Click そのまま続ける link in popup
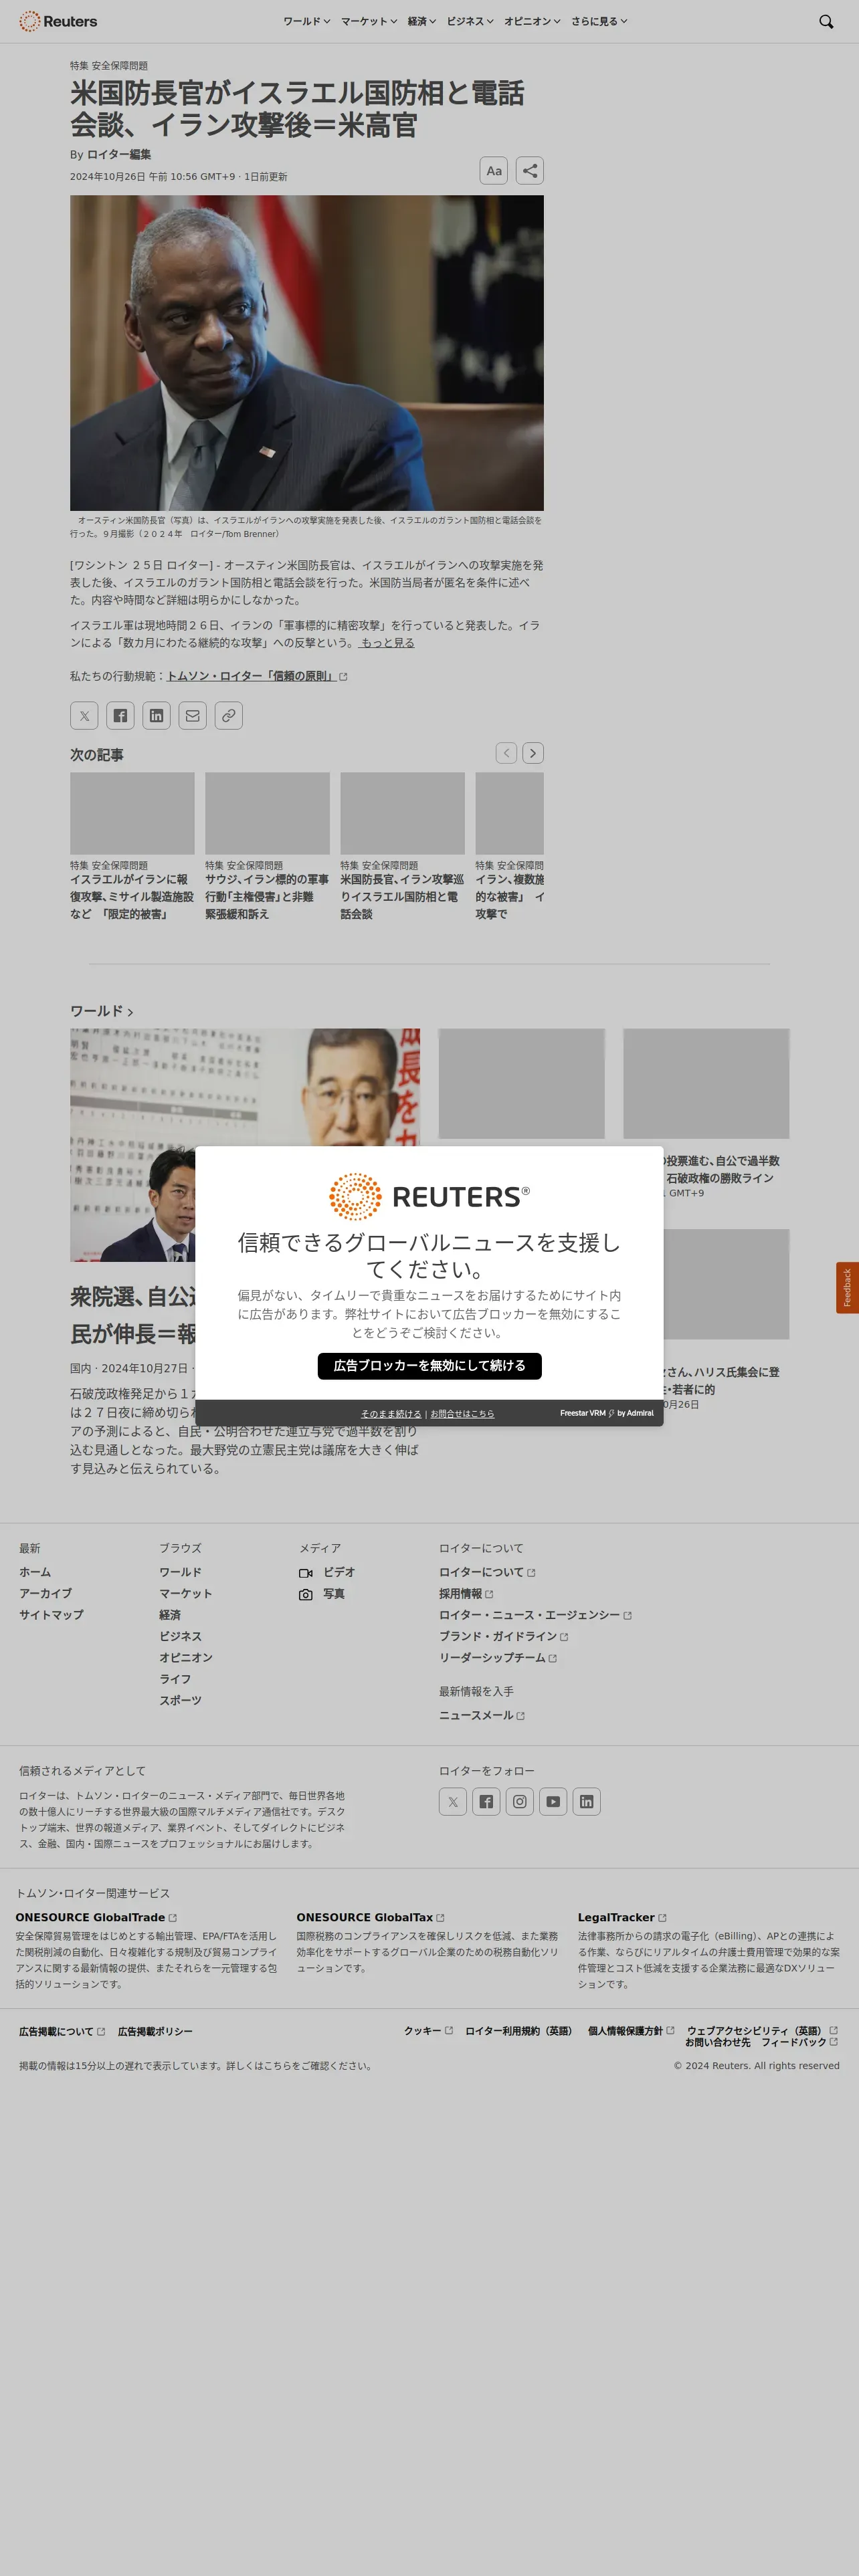 tap(391, 1414)
